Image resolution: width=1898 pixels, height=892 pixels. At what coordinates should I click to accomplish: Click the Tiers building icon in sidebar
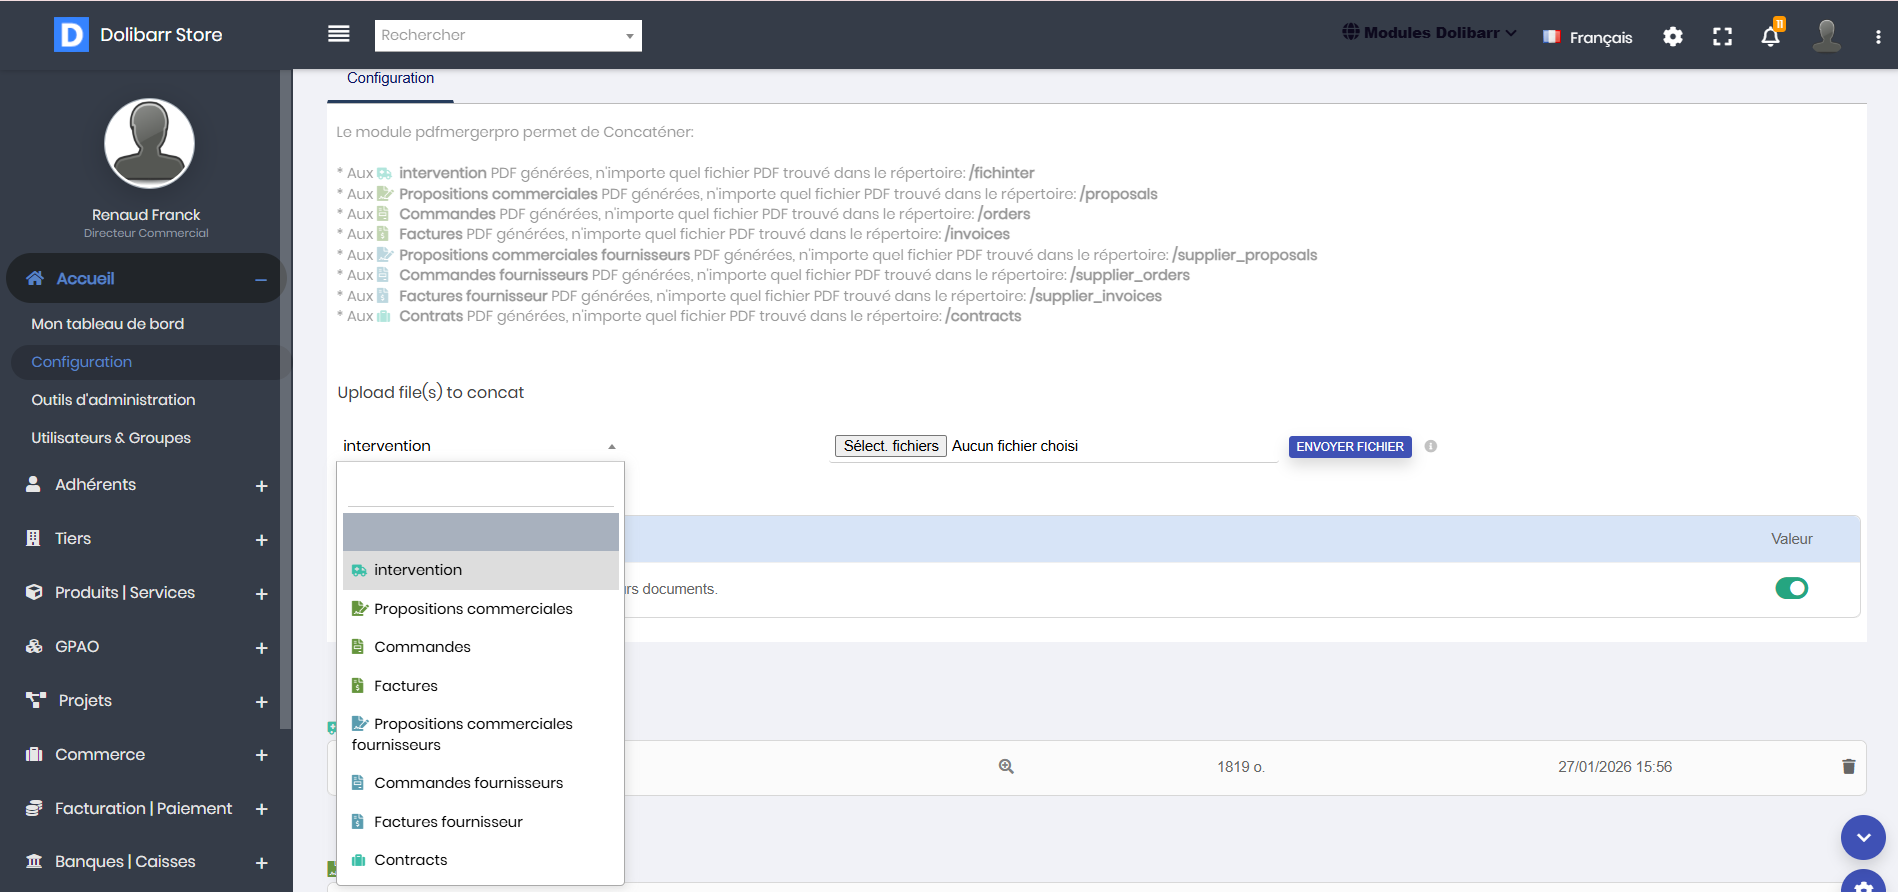tap(34, 538)
